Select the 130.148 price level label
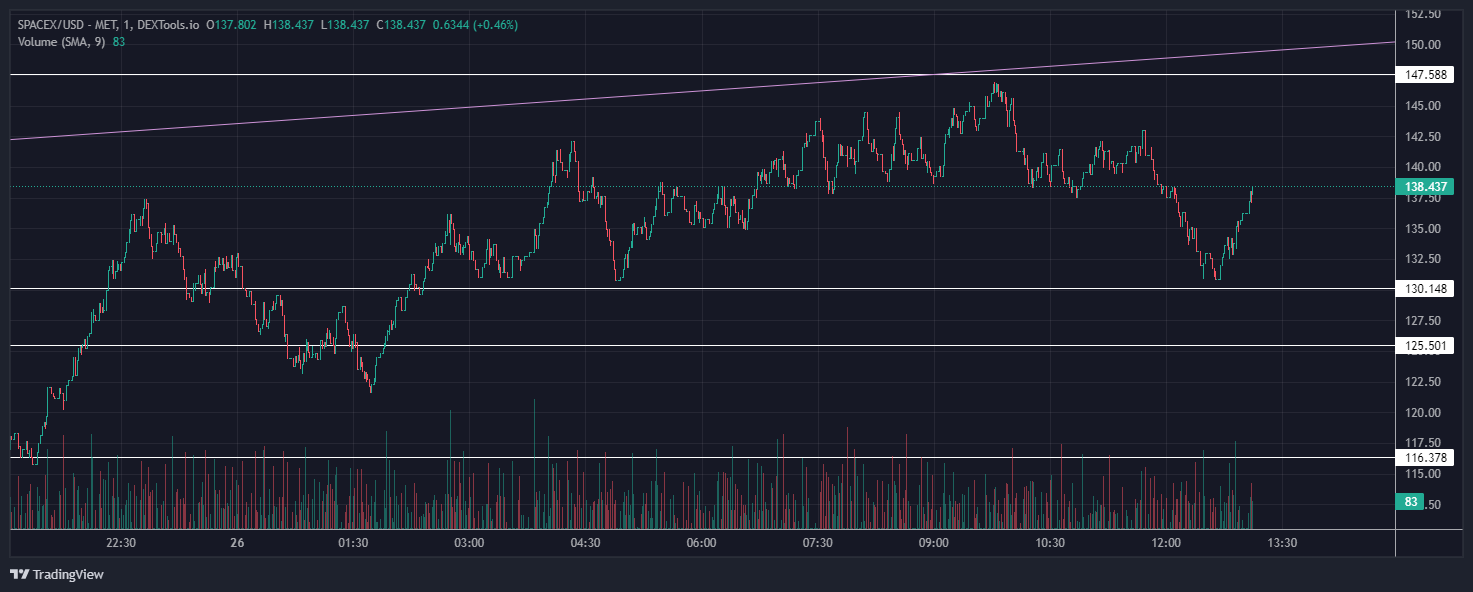 pos(1427,289)
